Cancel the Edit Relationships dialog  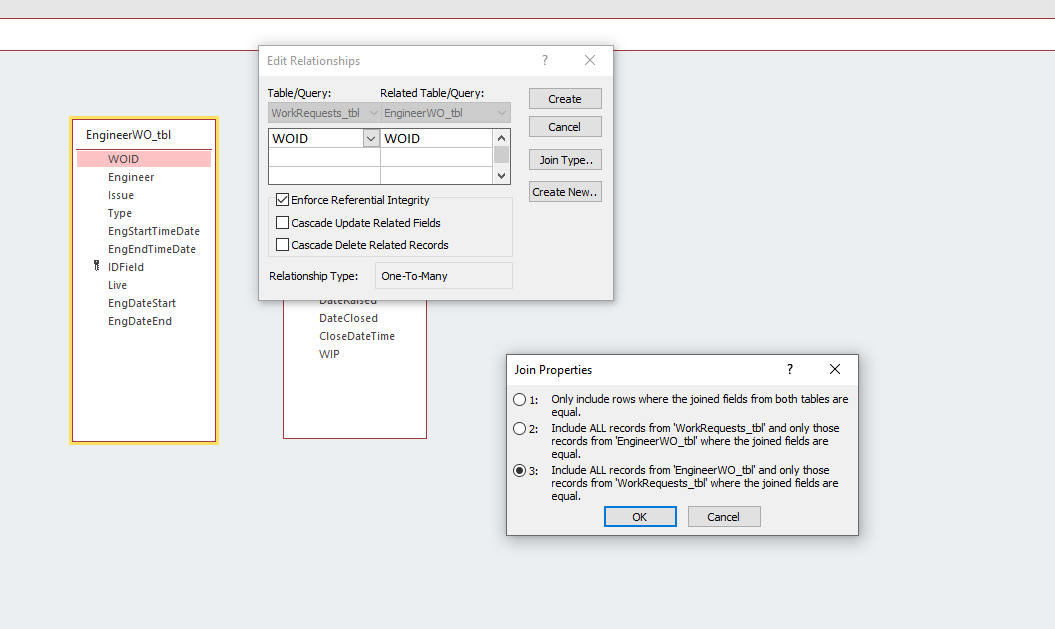click(565, 127)
